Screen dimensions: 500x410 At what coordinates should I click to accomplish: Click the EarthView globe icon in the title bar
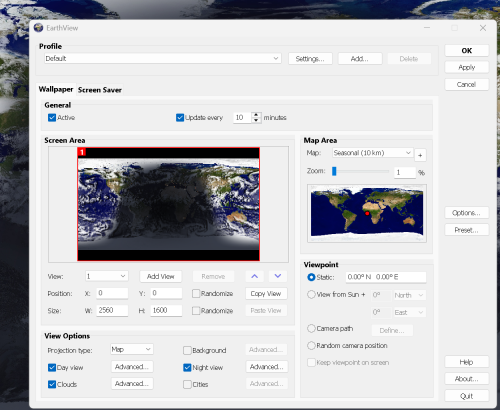(x=38, y=28)
